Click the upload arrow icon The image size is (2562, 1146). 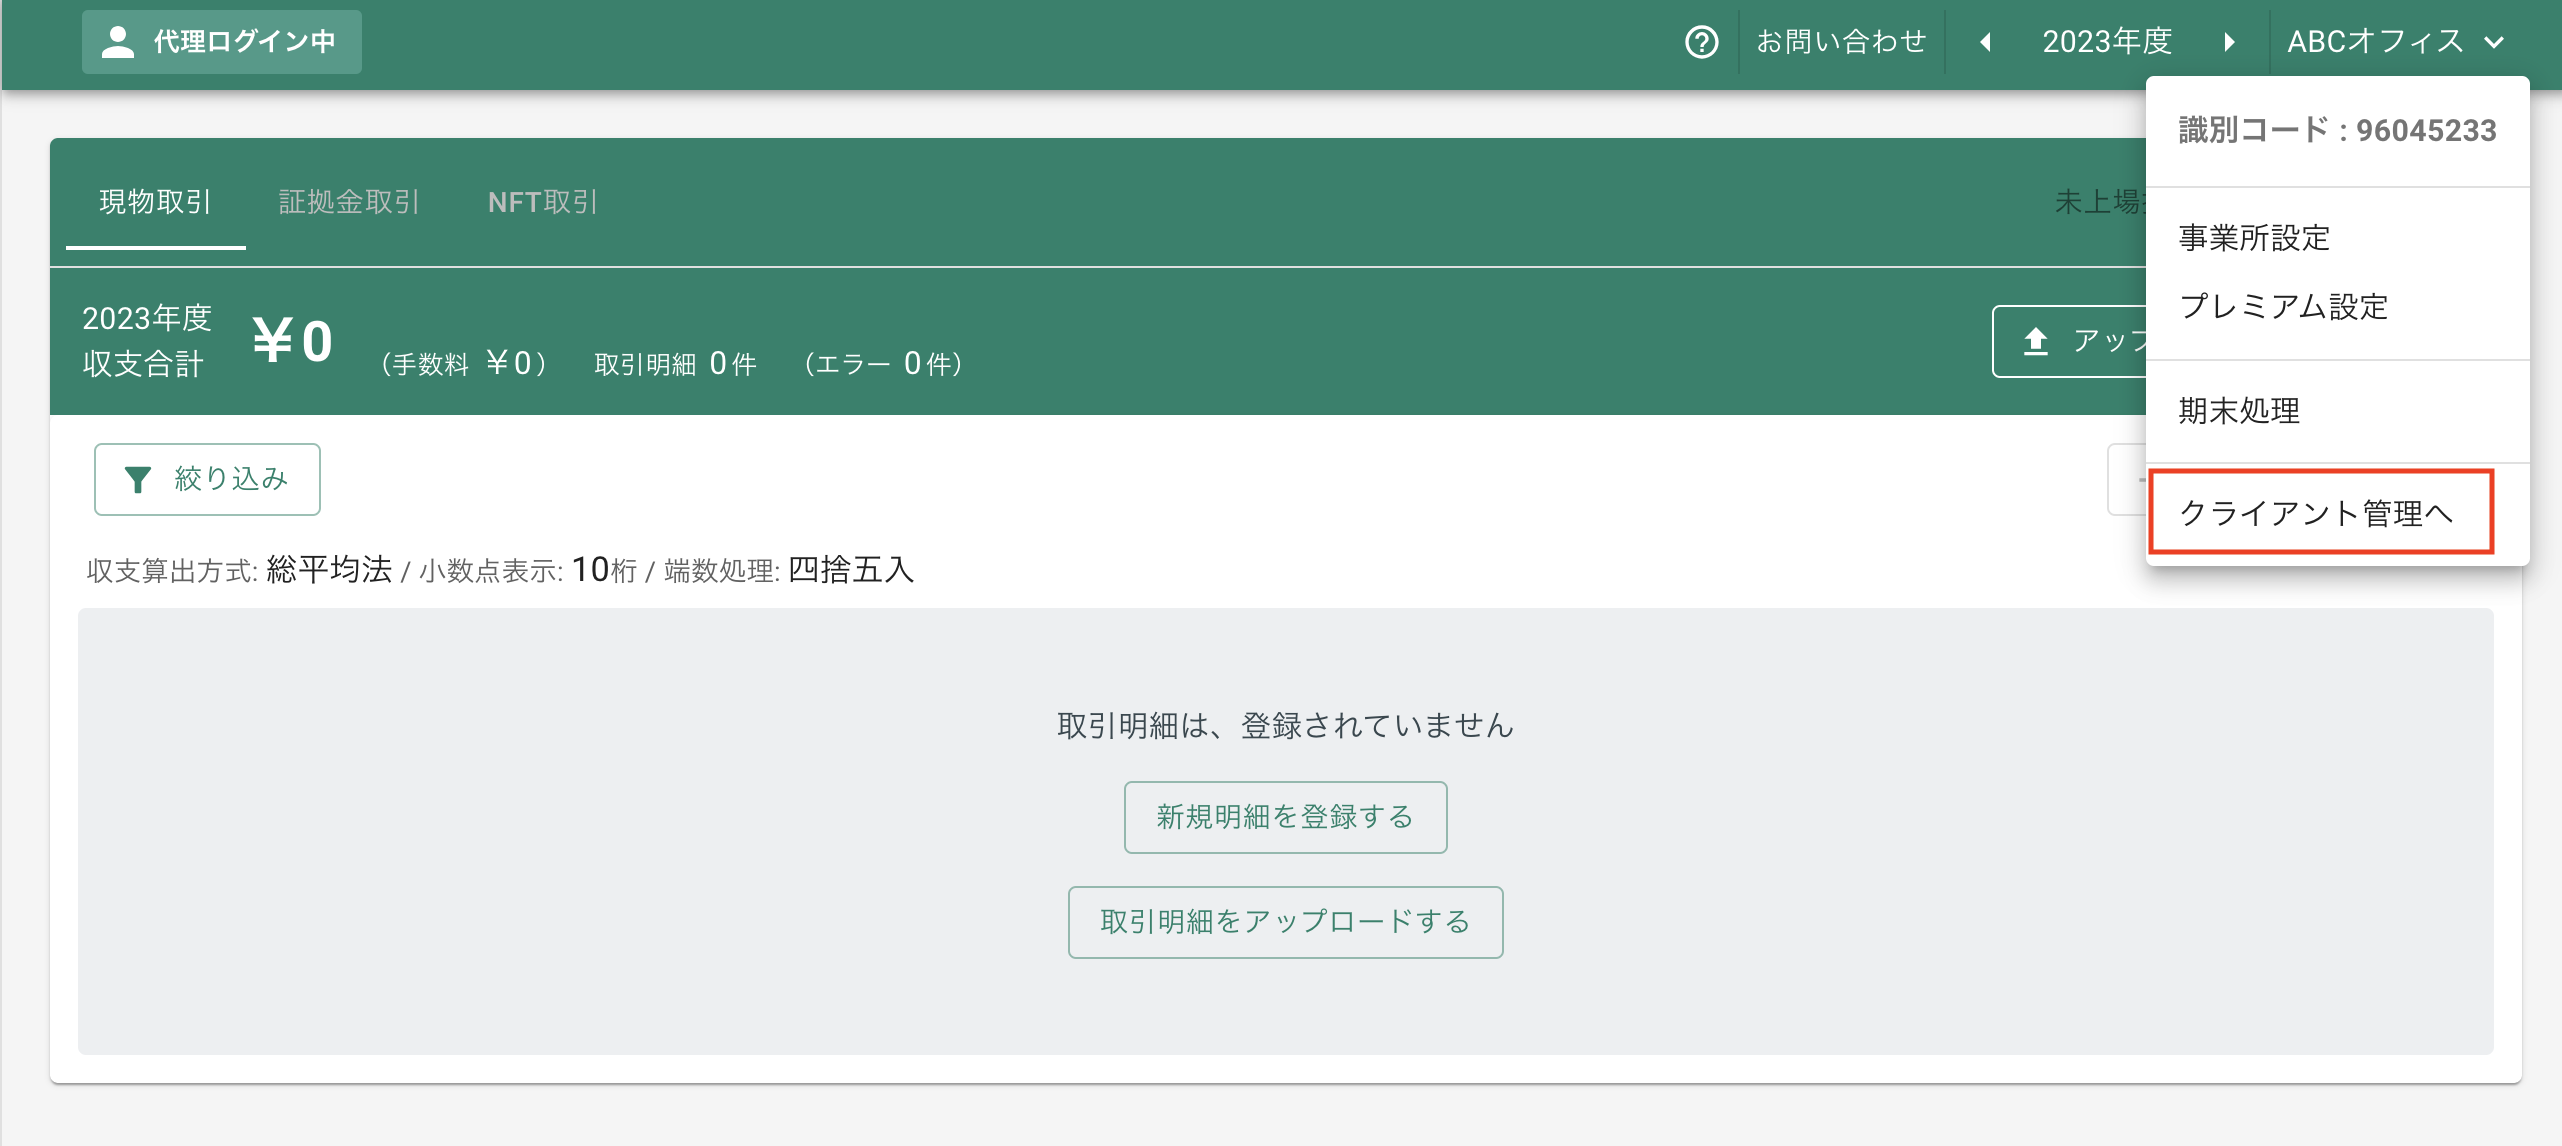pos(2035,341)
